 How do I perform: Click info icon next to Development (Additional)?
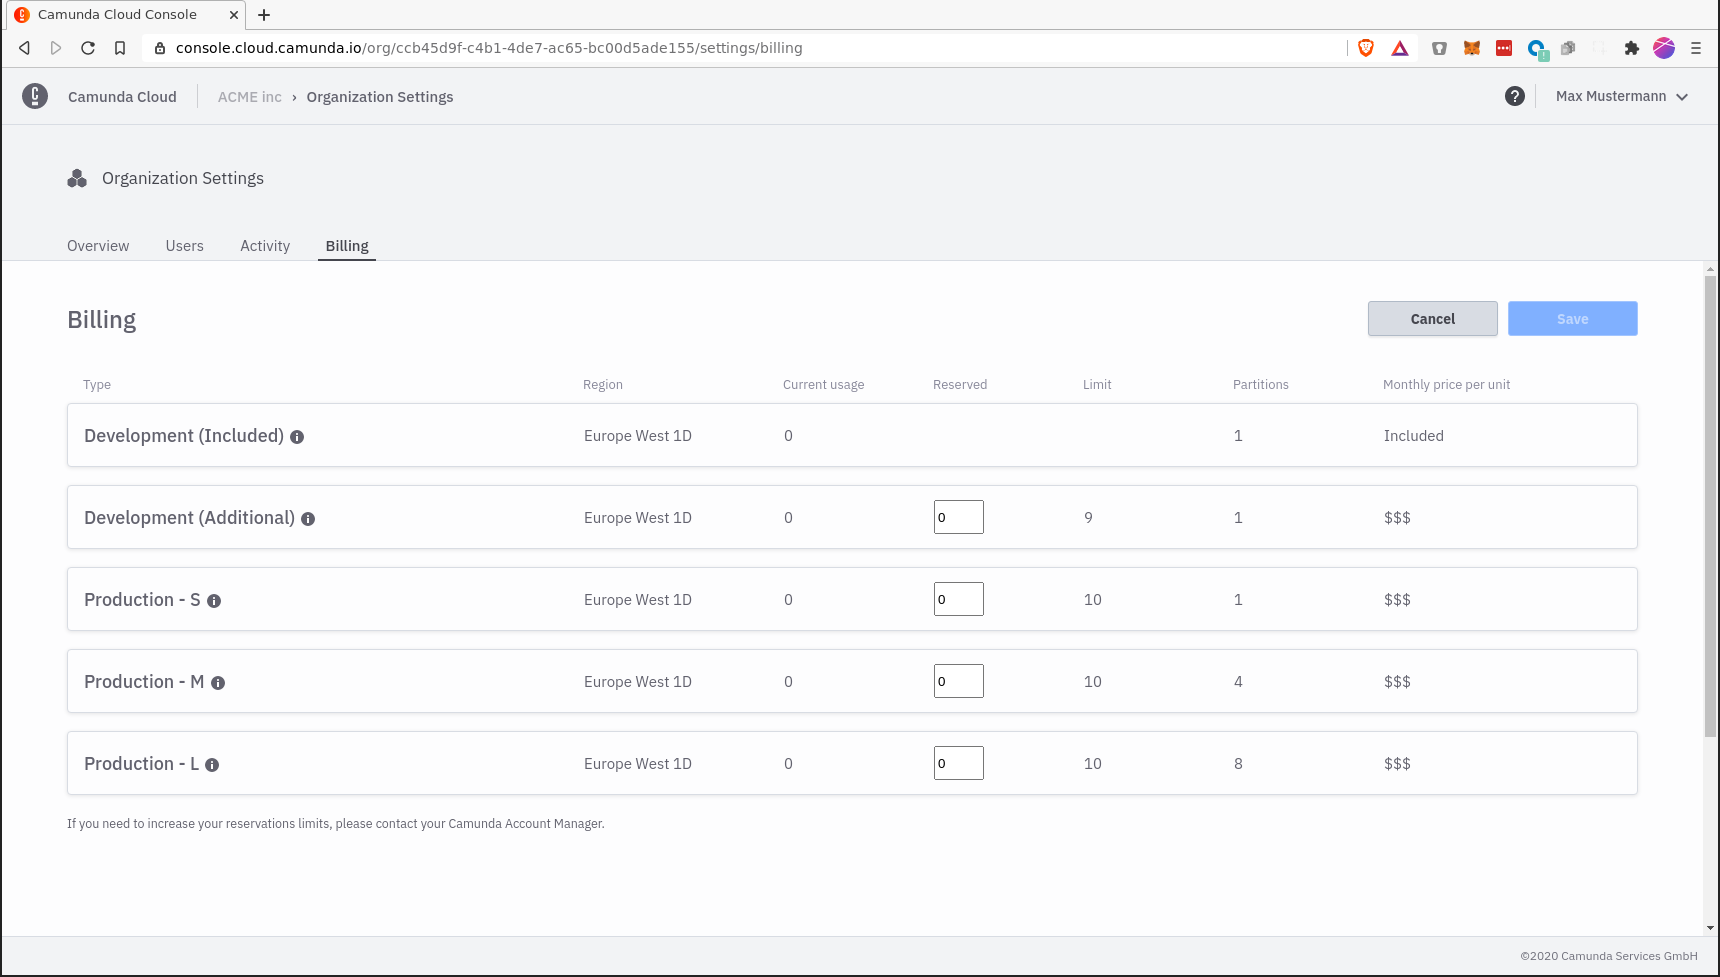(308, 519)
